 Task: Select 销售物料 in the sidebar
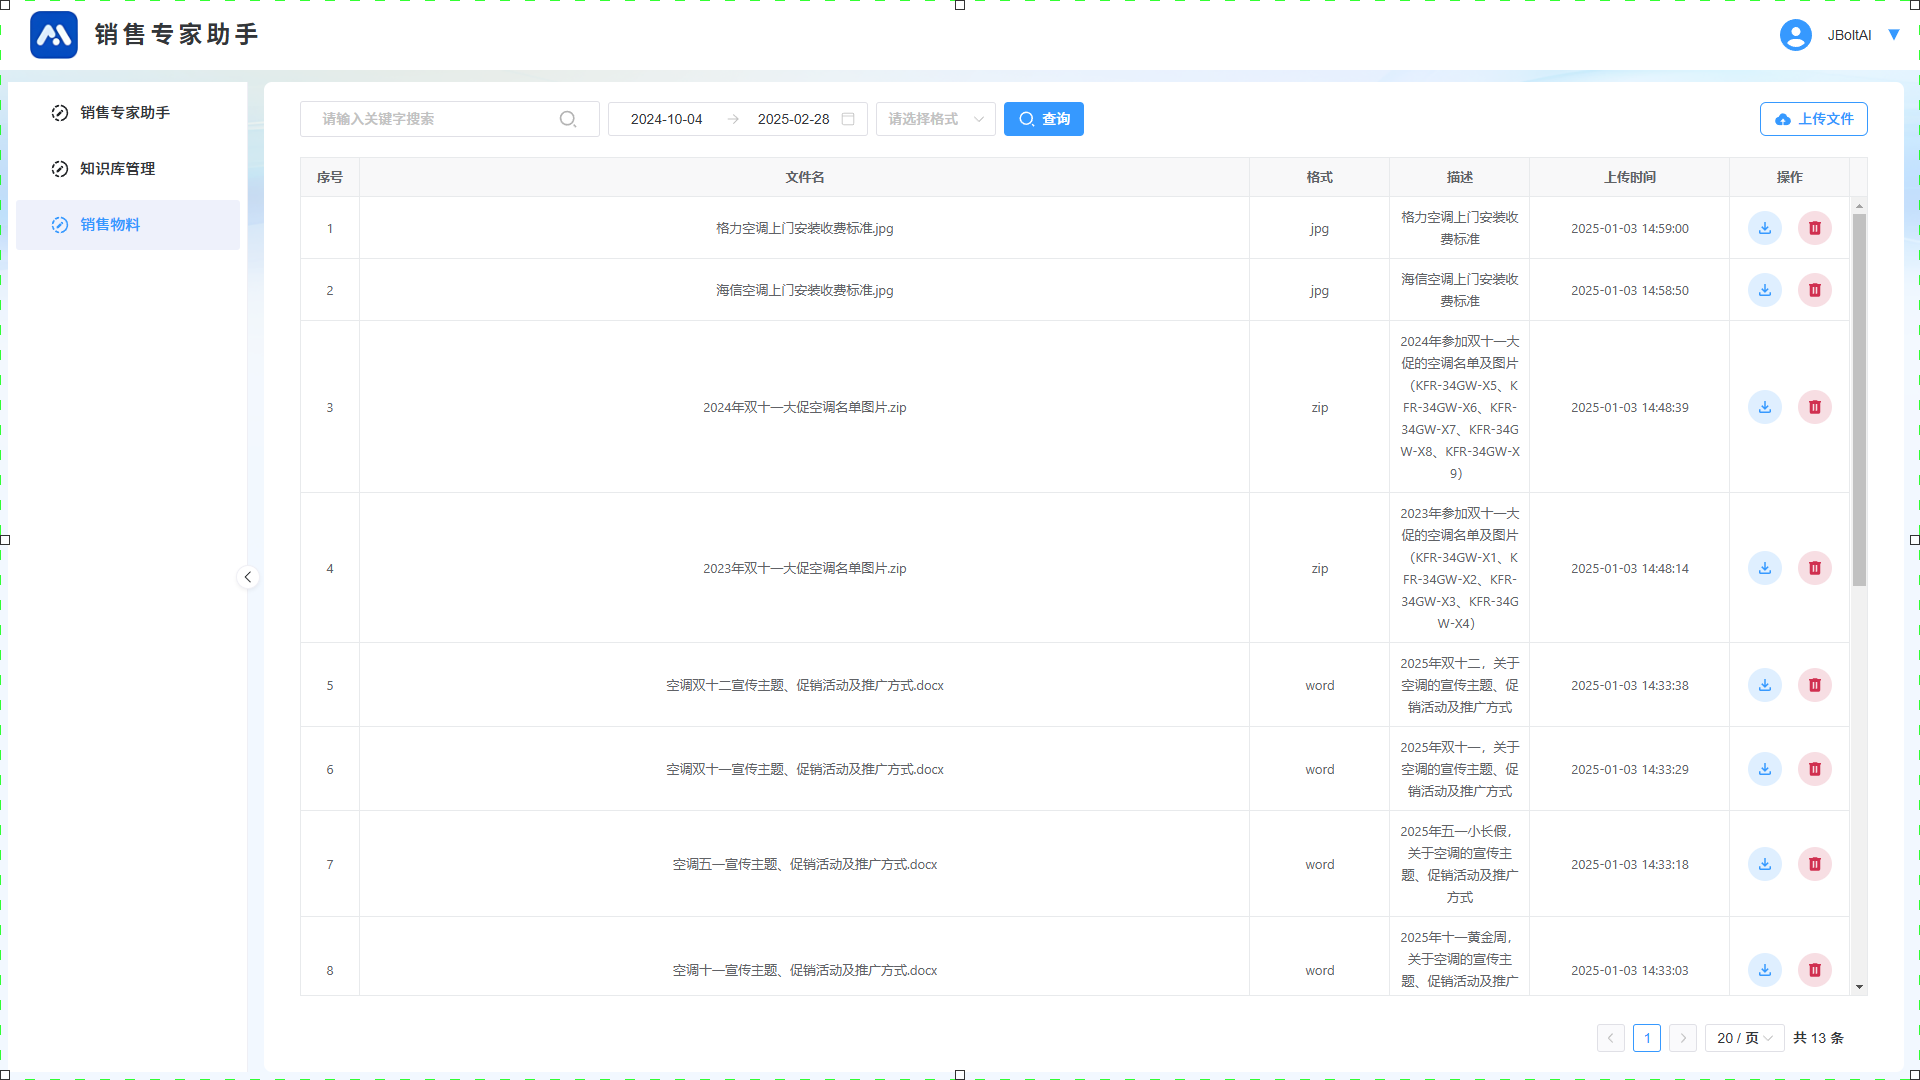point(128,225)
